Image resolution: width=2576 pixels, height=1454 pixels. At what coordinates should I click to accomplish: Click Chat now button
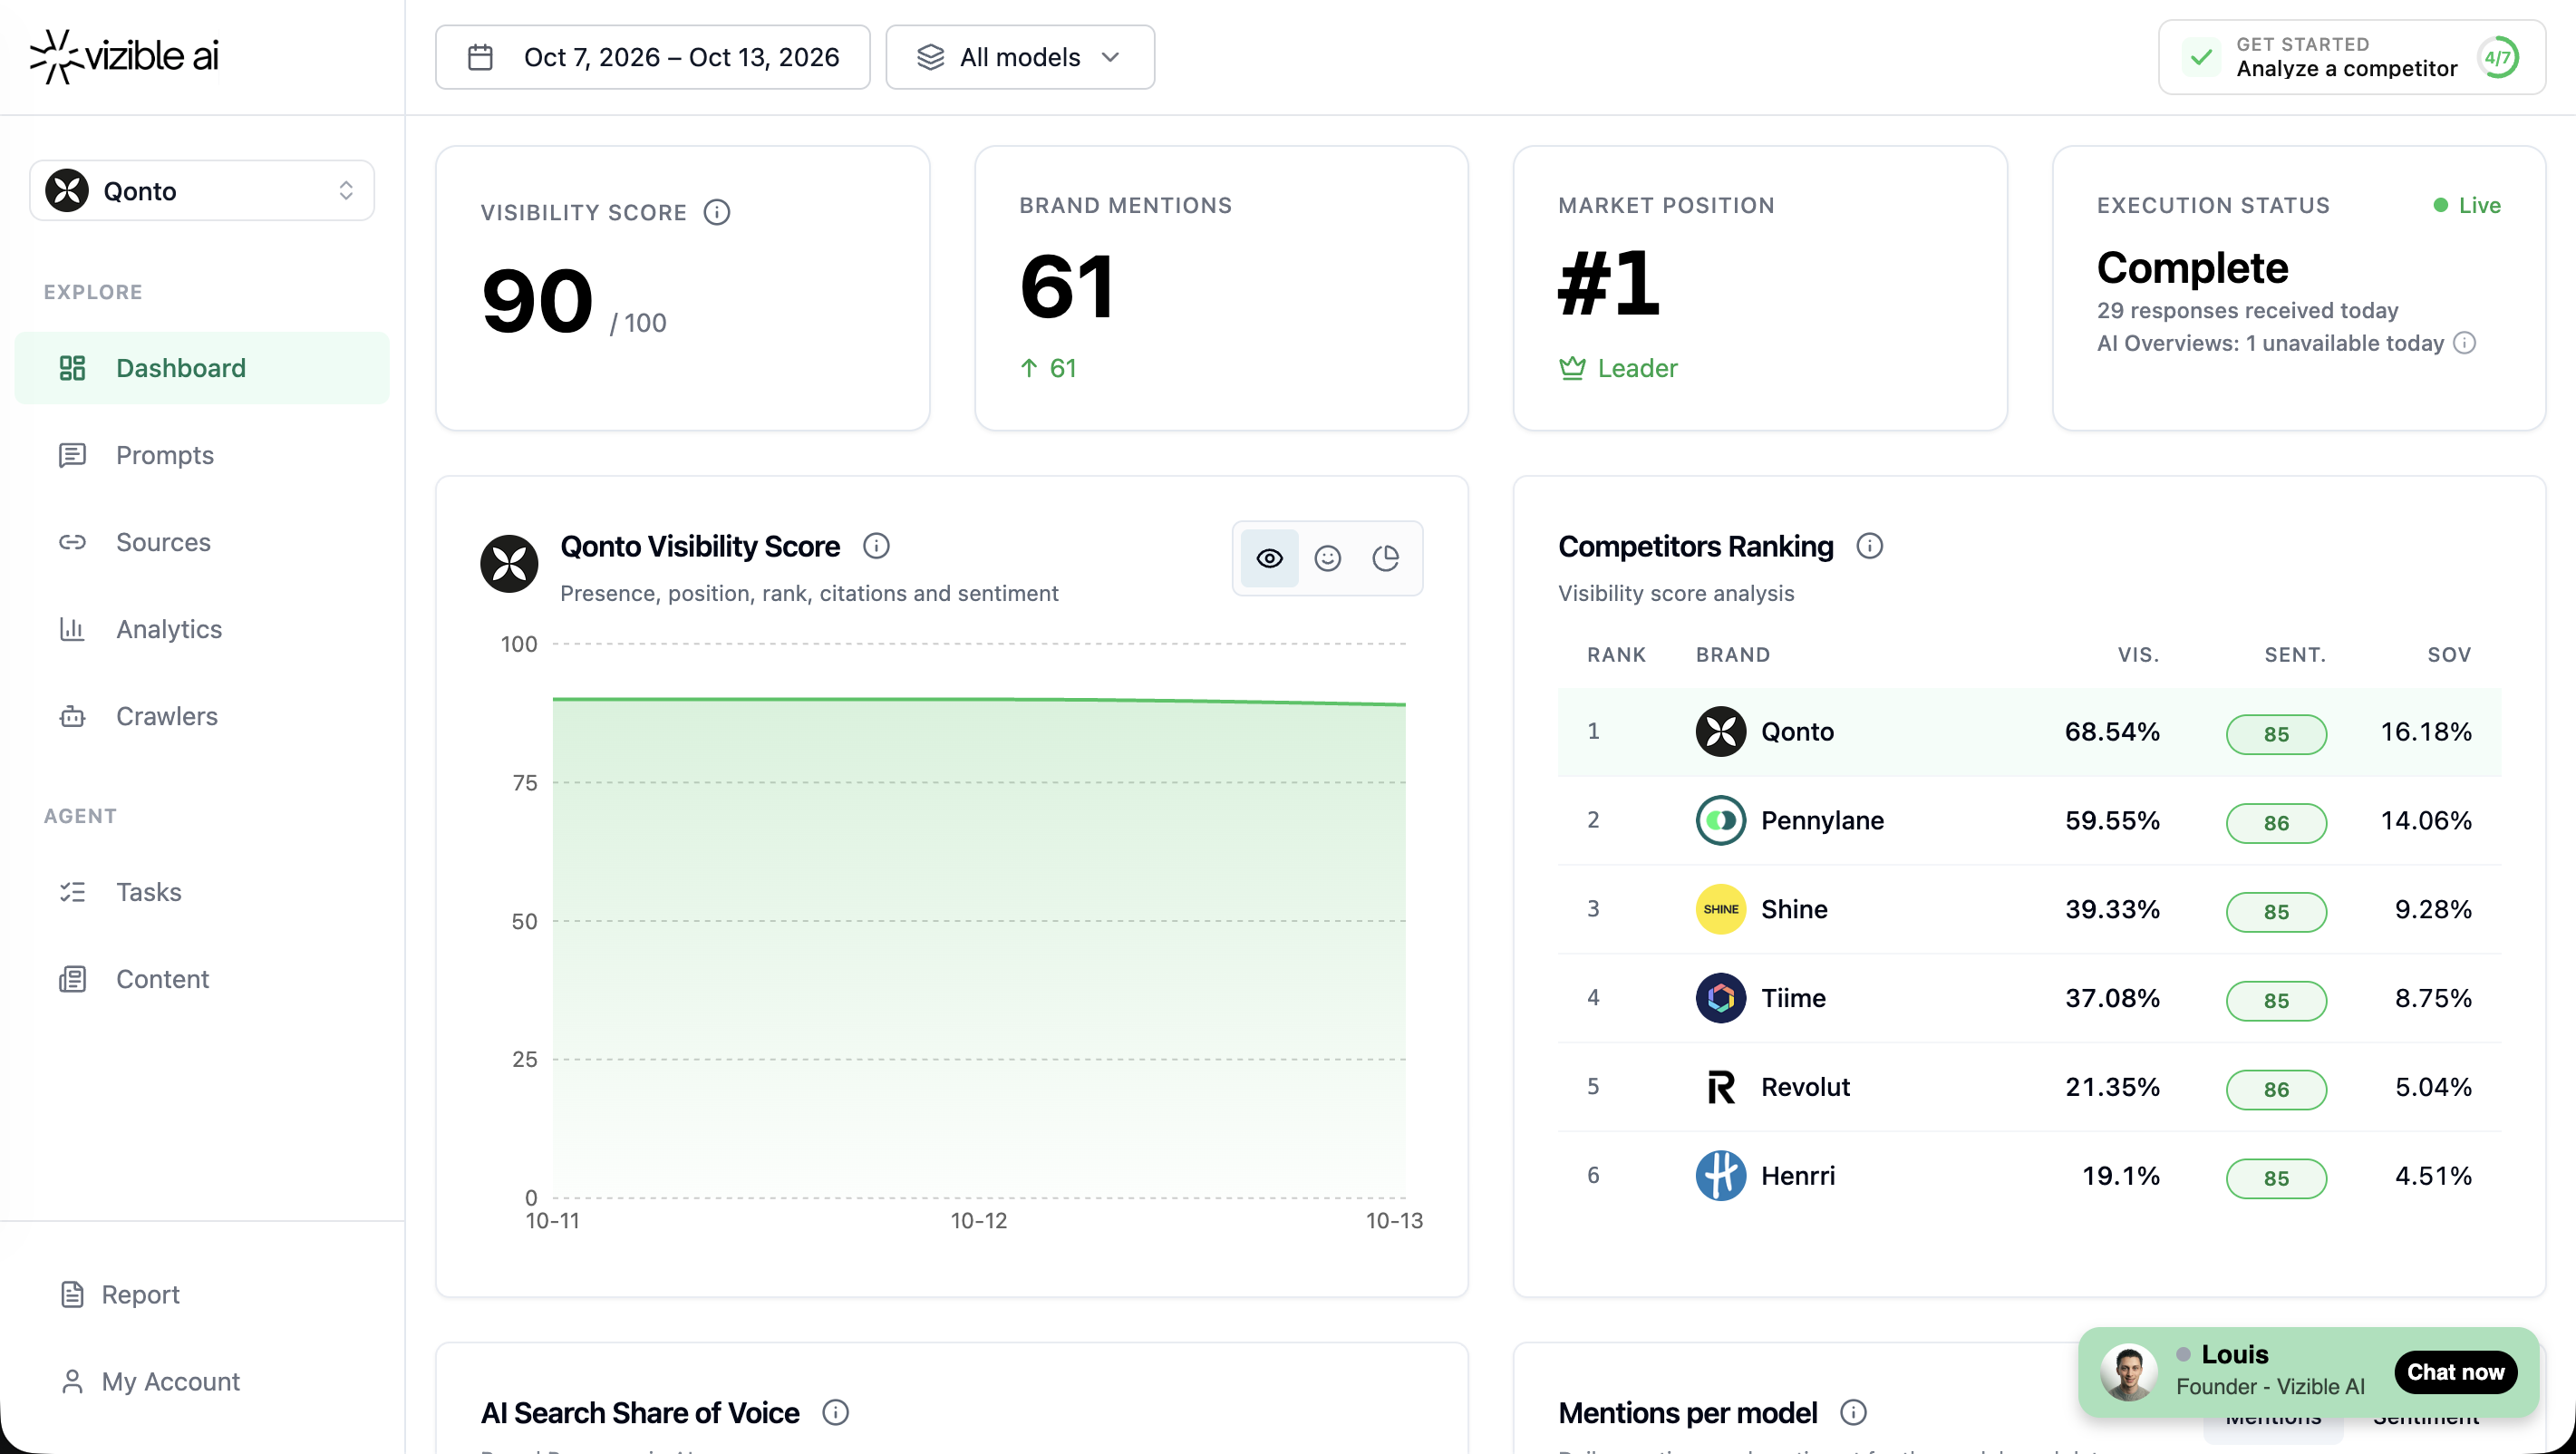tap(2455, 1372)
